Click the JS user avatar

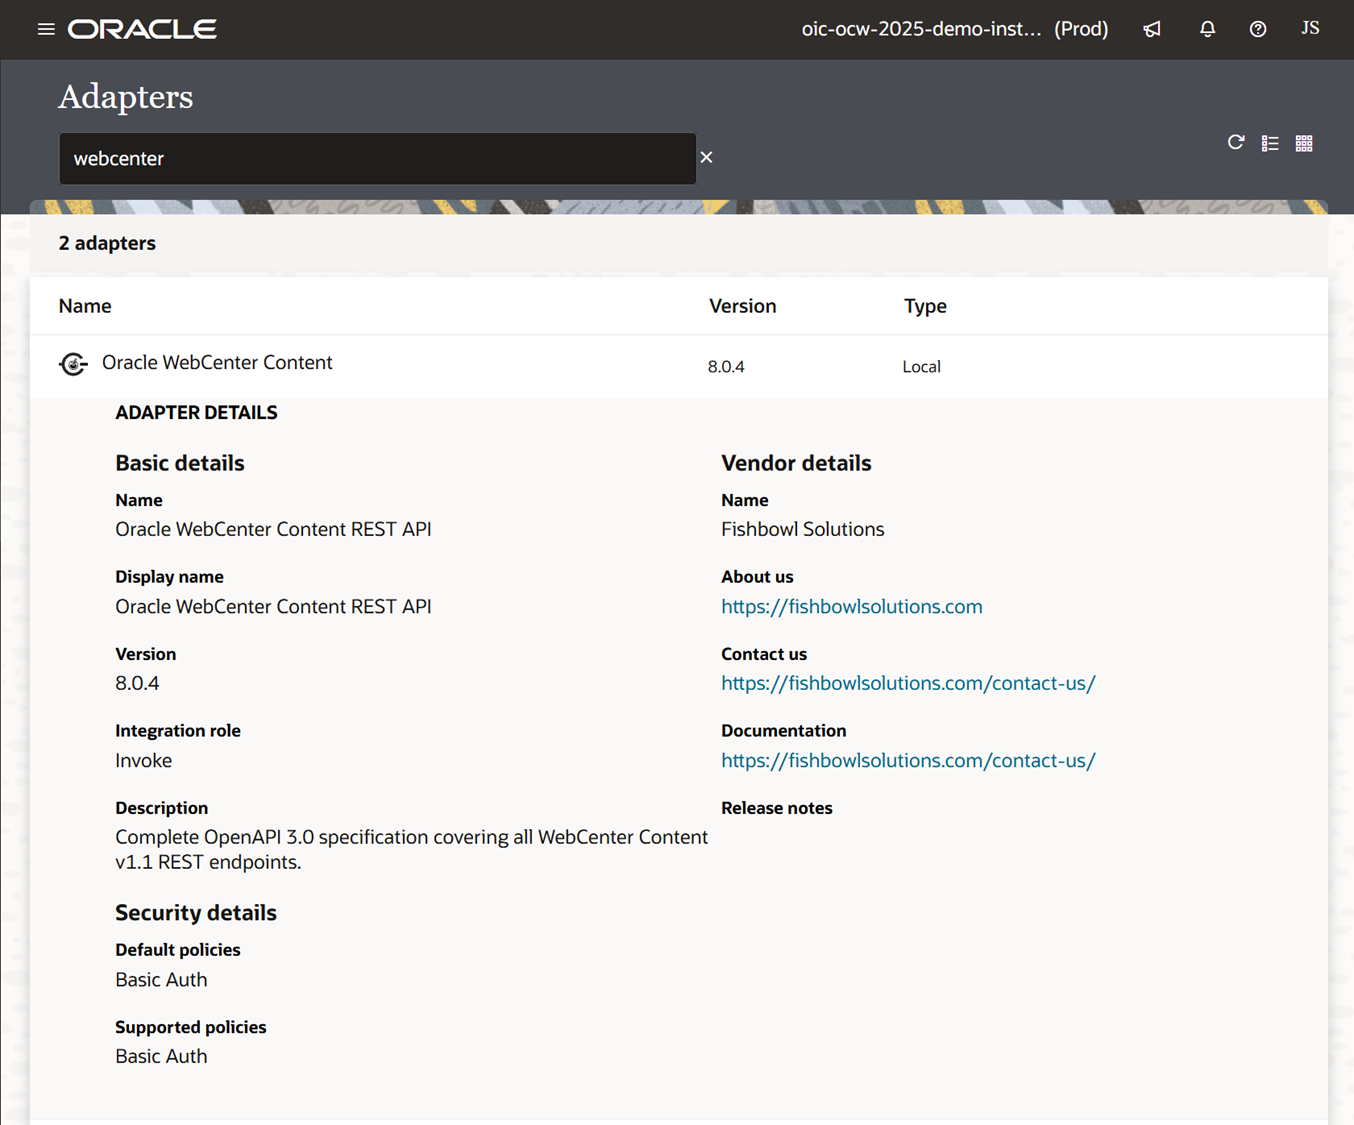[x=1310, y=28]
